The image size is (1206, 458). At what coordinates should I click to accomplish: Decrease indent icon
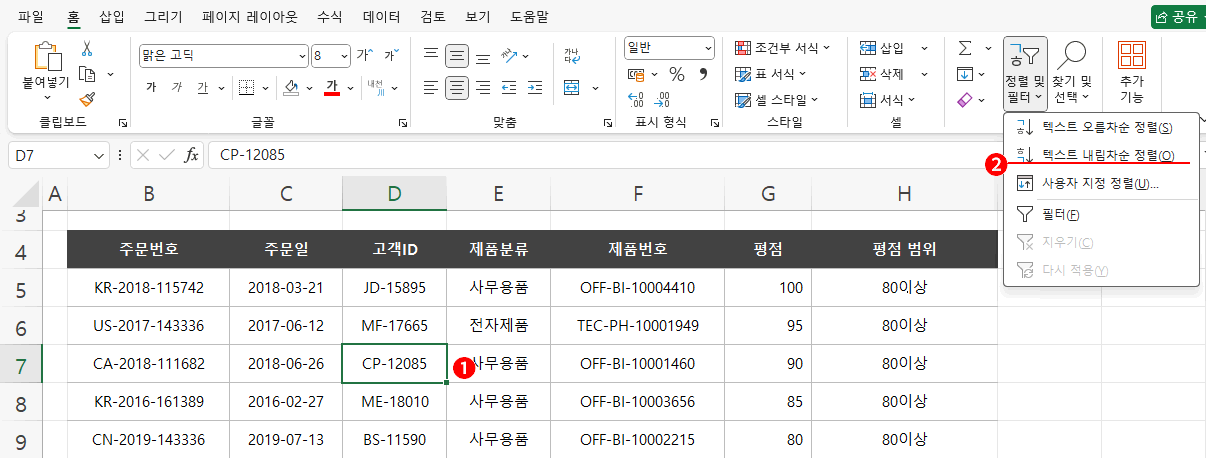509,87
